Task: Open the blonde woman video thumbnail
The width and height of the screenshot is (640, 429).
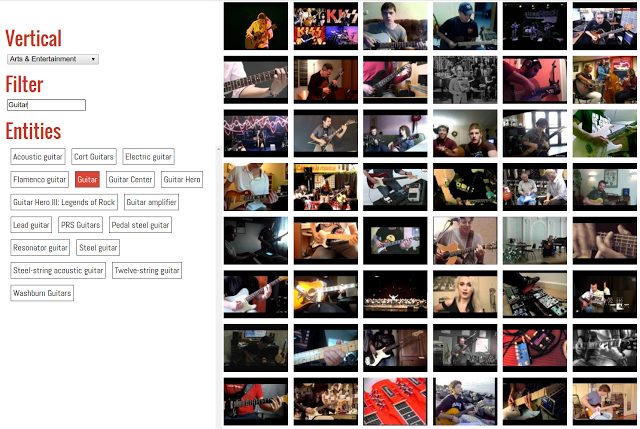Action: pyautogui.click(x=465, y=294)
